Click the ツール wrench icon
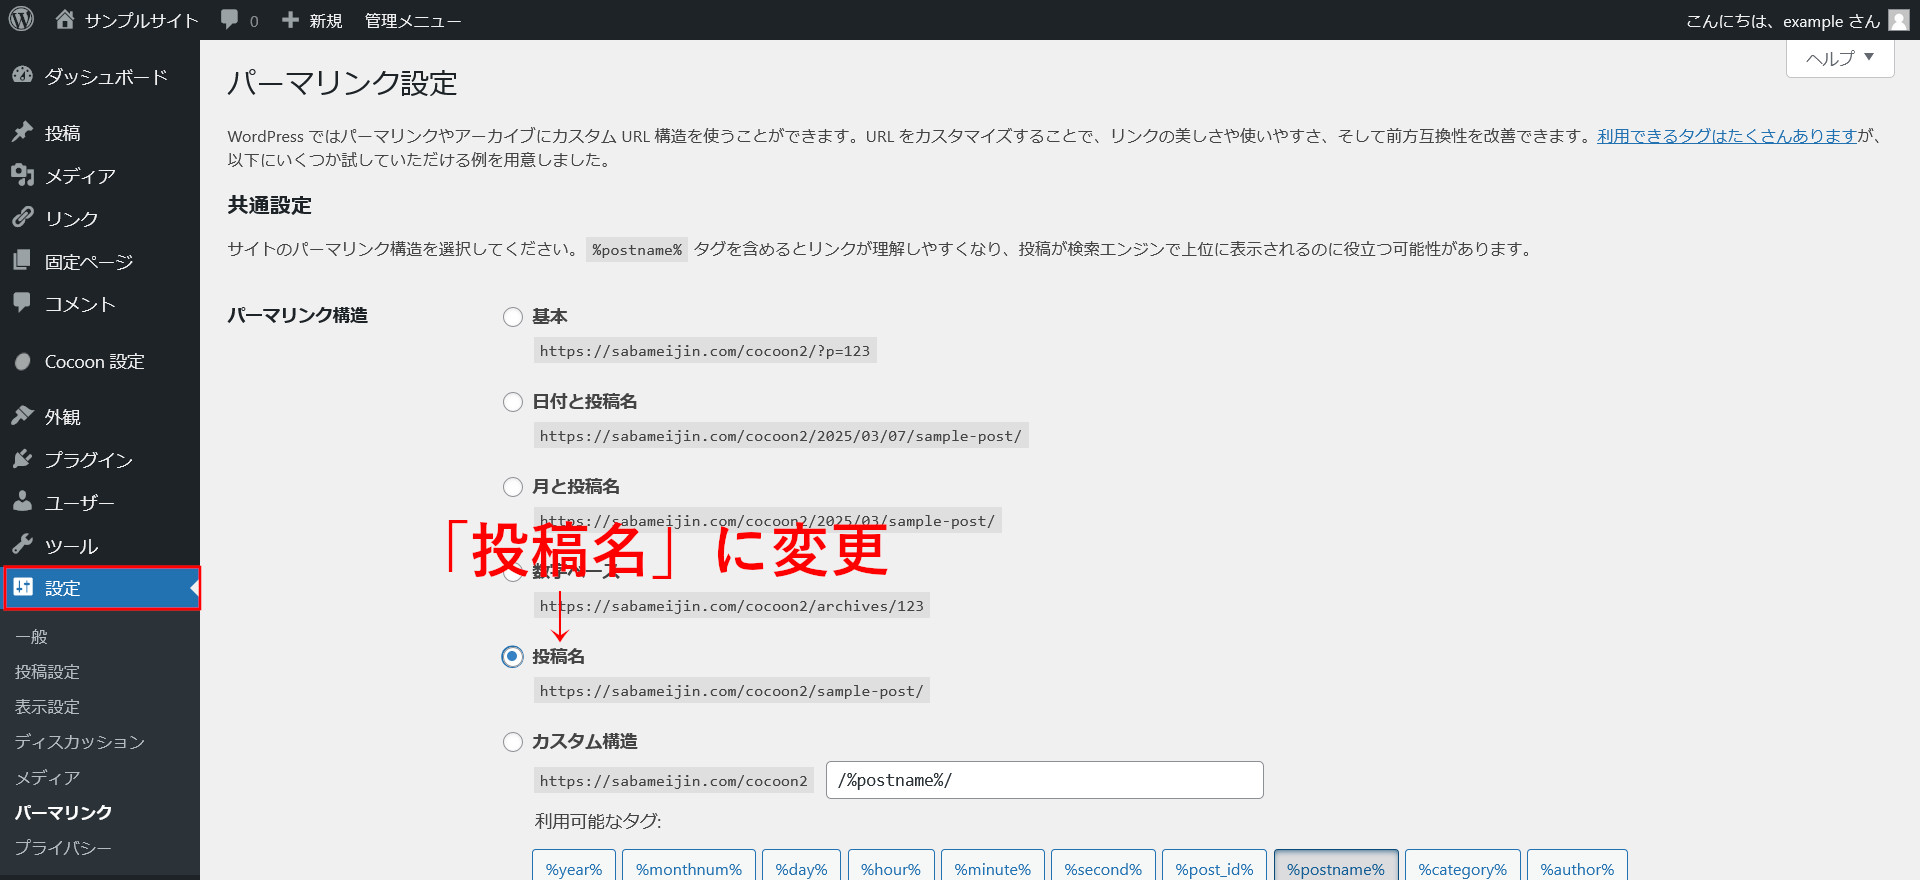 coord(22,545)
